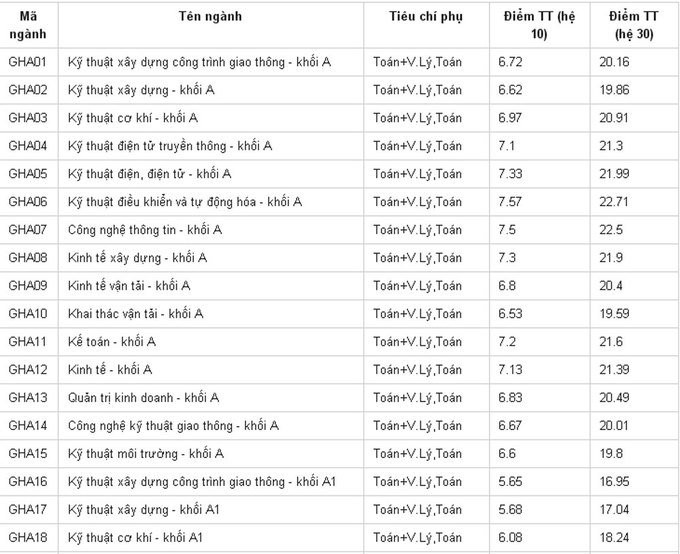Image resolution: width=680 pixels, height=554 pixels.
Task: Select the "Khai thác vận tải - khối A" cell
Action: (x=135, y=314)
